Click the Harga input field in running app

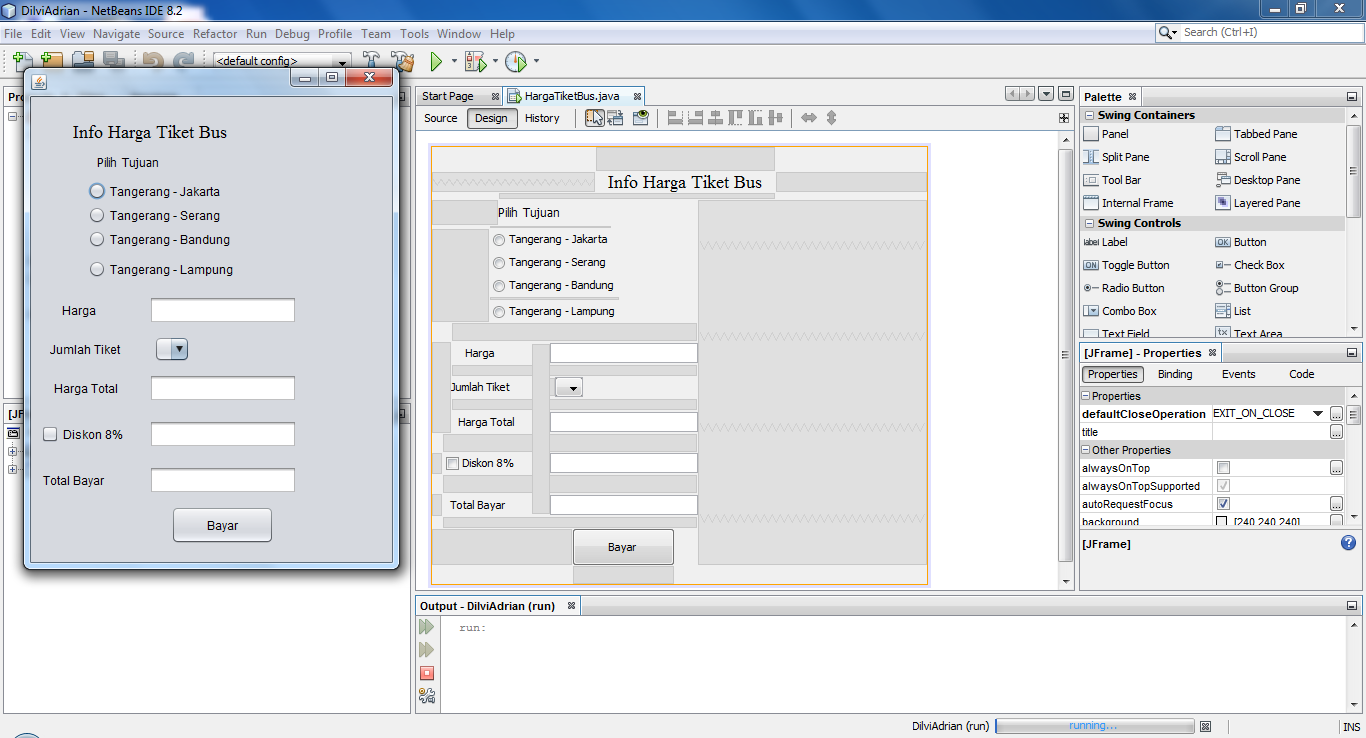(222, 310)
